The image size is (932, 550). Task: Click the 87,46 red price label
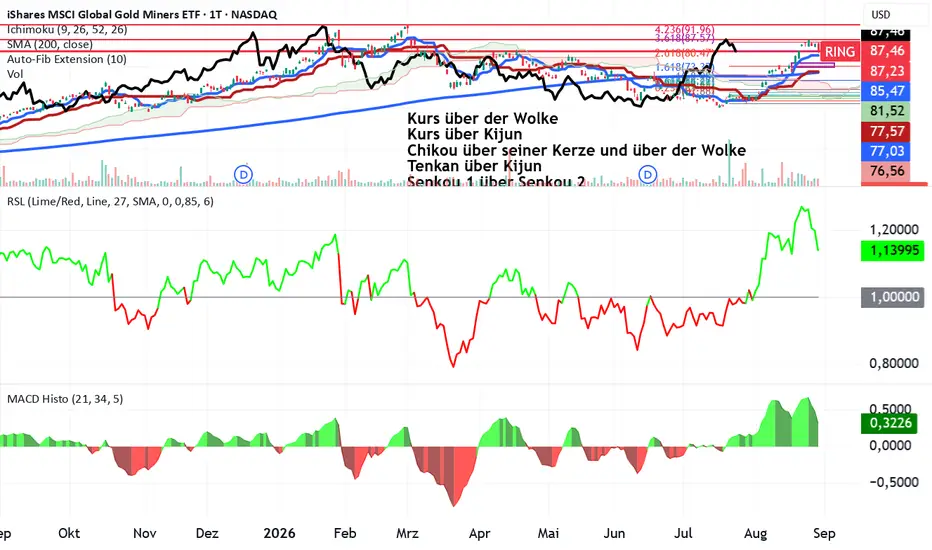(x=887, y=51)
